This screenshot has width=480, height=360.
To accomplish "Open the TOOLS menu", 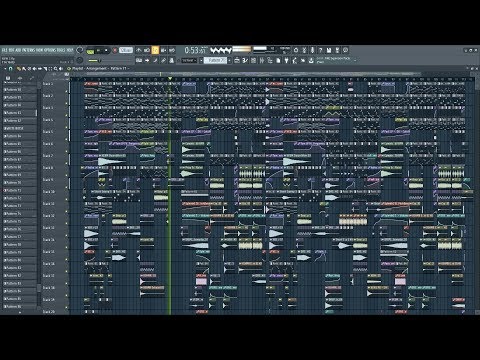I will coord(61,50).
